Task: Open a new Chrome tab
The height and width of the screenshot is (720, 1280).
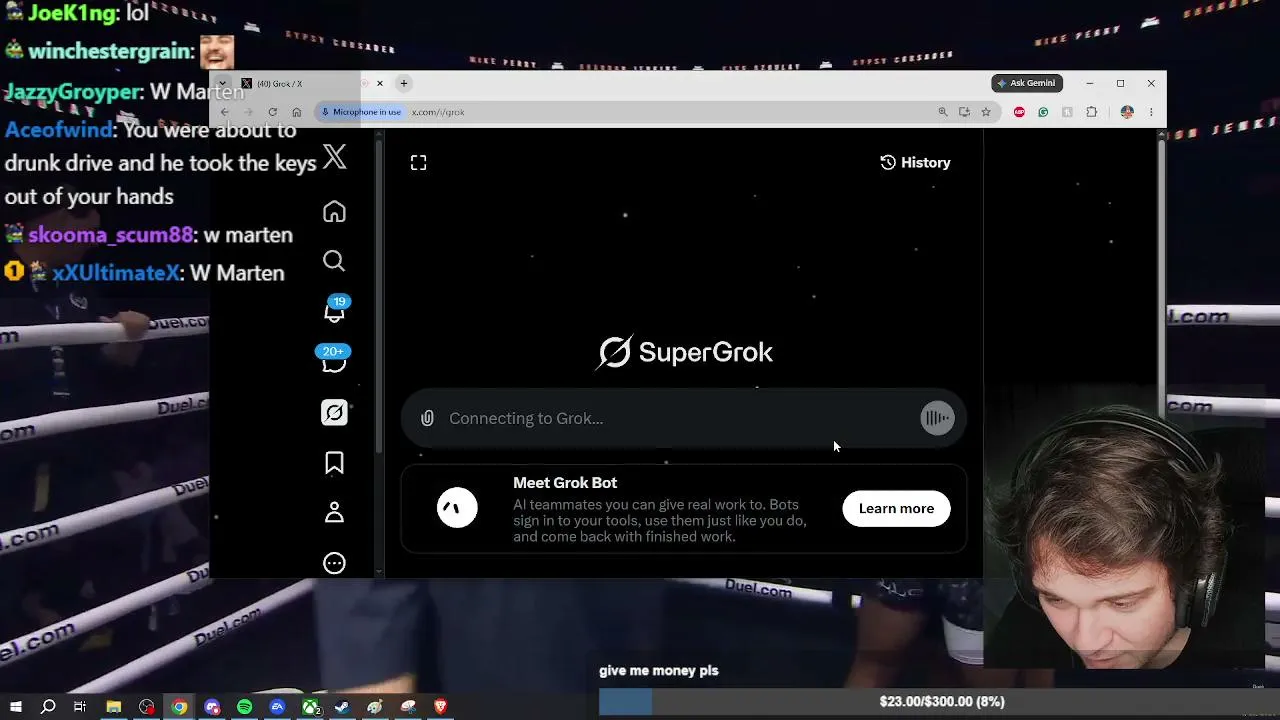Action: pyautogui.click(x=404, y=83)
